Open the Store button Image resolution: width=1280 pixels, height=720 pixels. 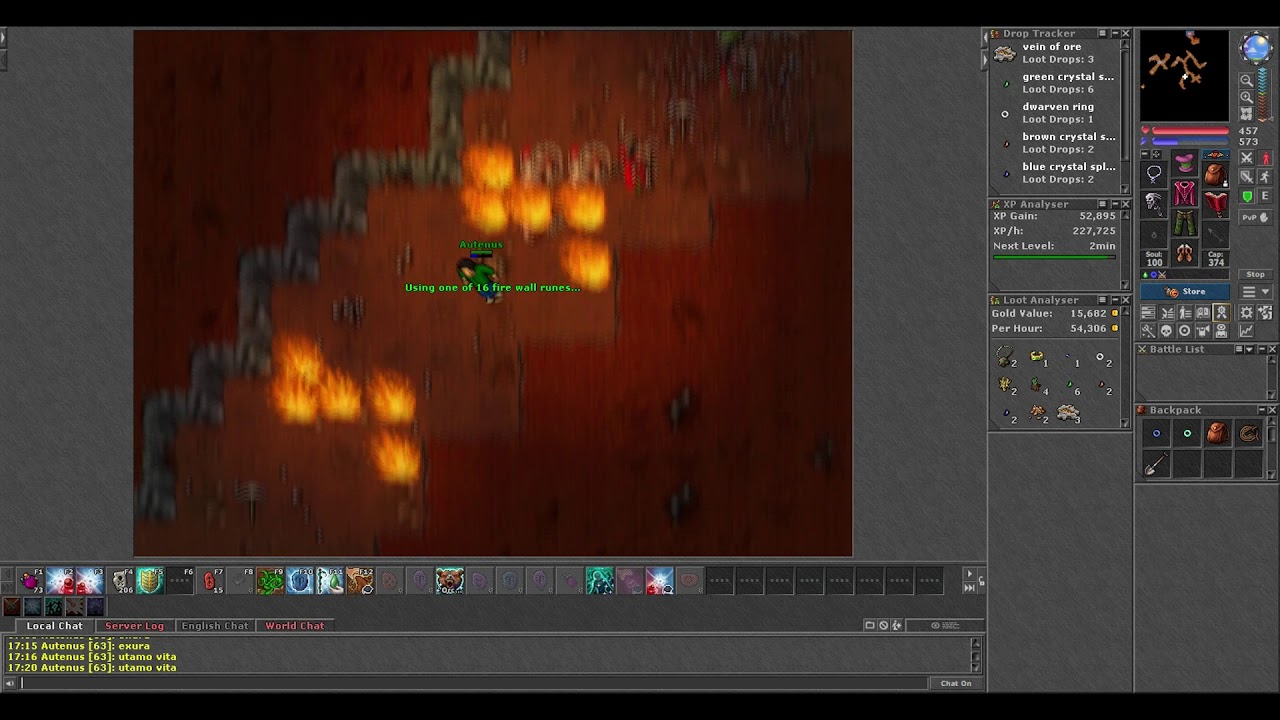coord(1185,291)
